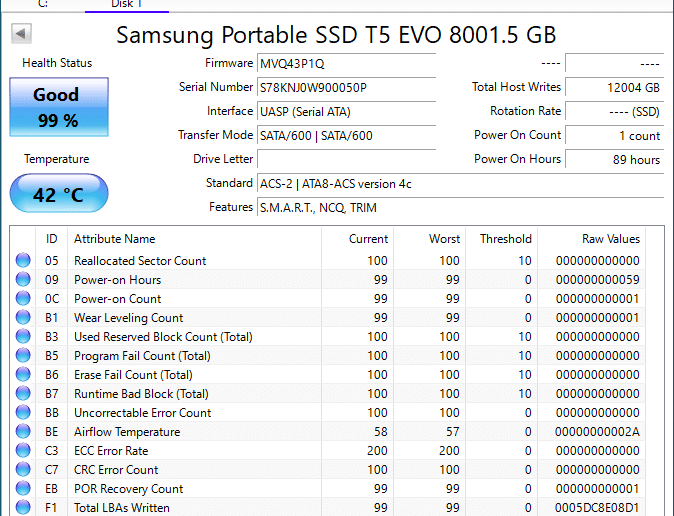Select the Reallocated Sector Count attribute name

point(140,261)
